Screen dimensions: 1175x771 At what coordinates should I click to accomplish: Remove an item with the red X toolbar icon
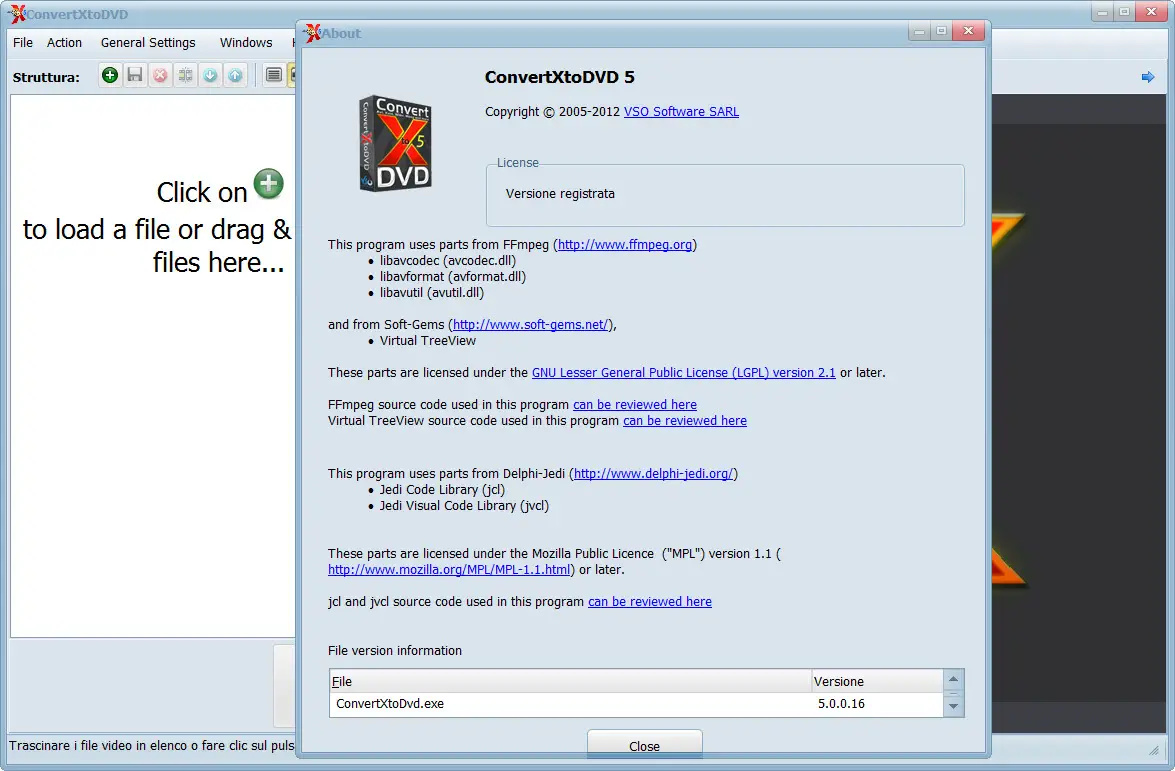(x=160, y=75)
